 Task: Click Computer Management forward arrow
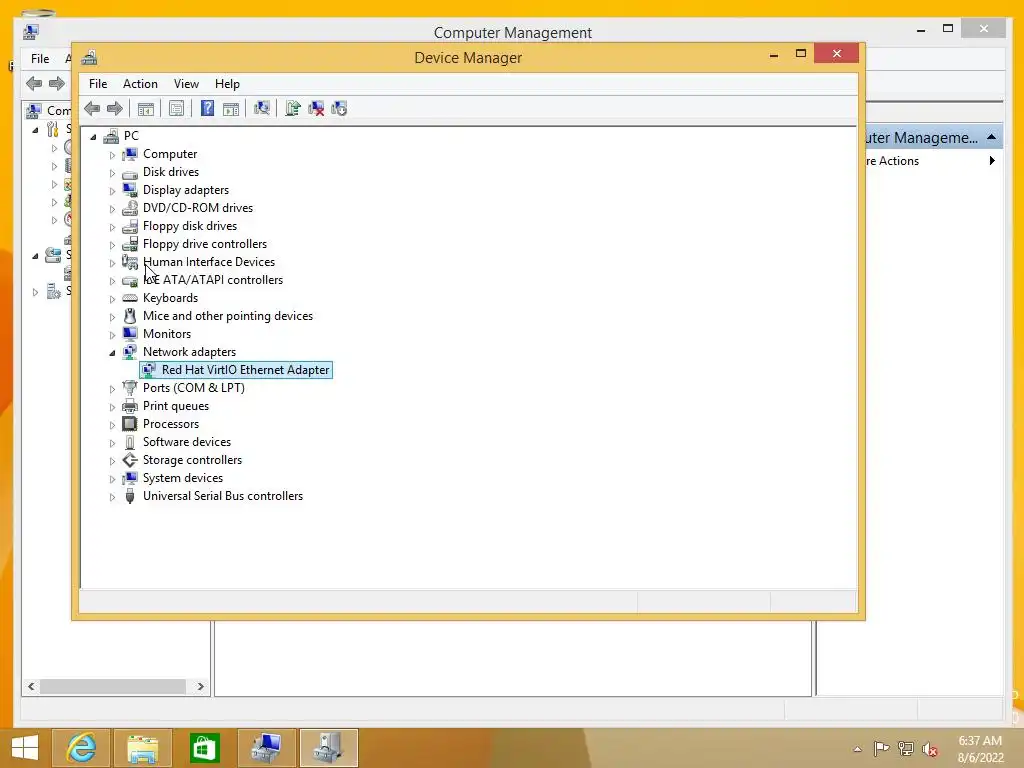[57, 83]
